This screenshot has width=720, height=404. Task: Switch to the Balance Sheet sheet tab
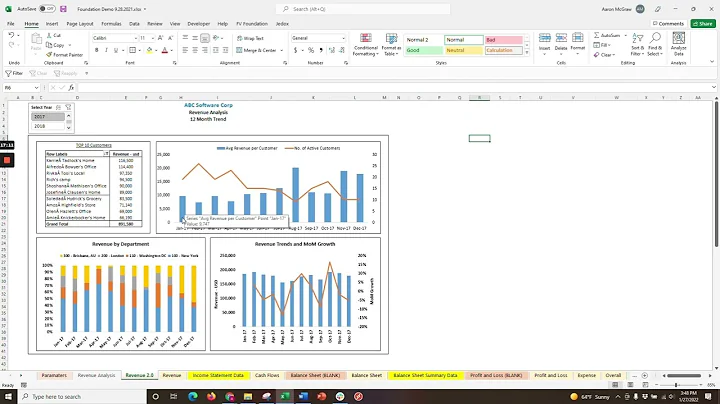click(x=366, y=375)
